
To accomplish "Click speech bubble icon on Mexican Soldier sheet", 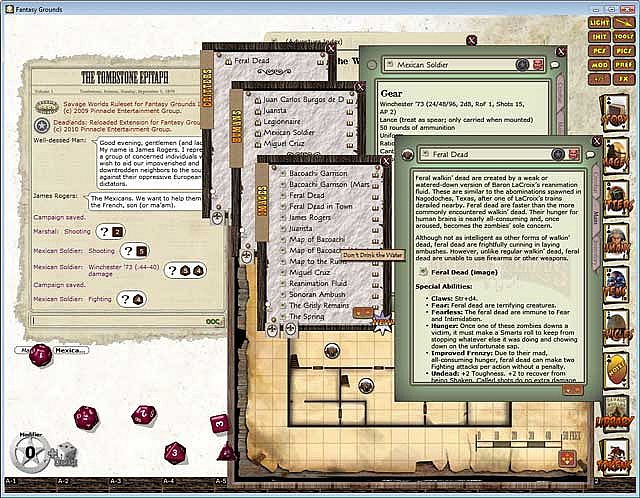I will [x=554, y=64].
